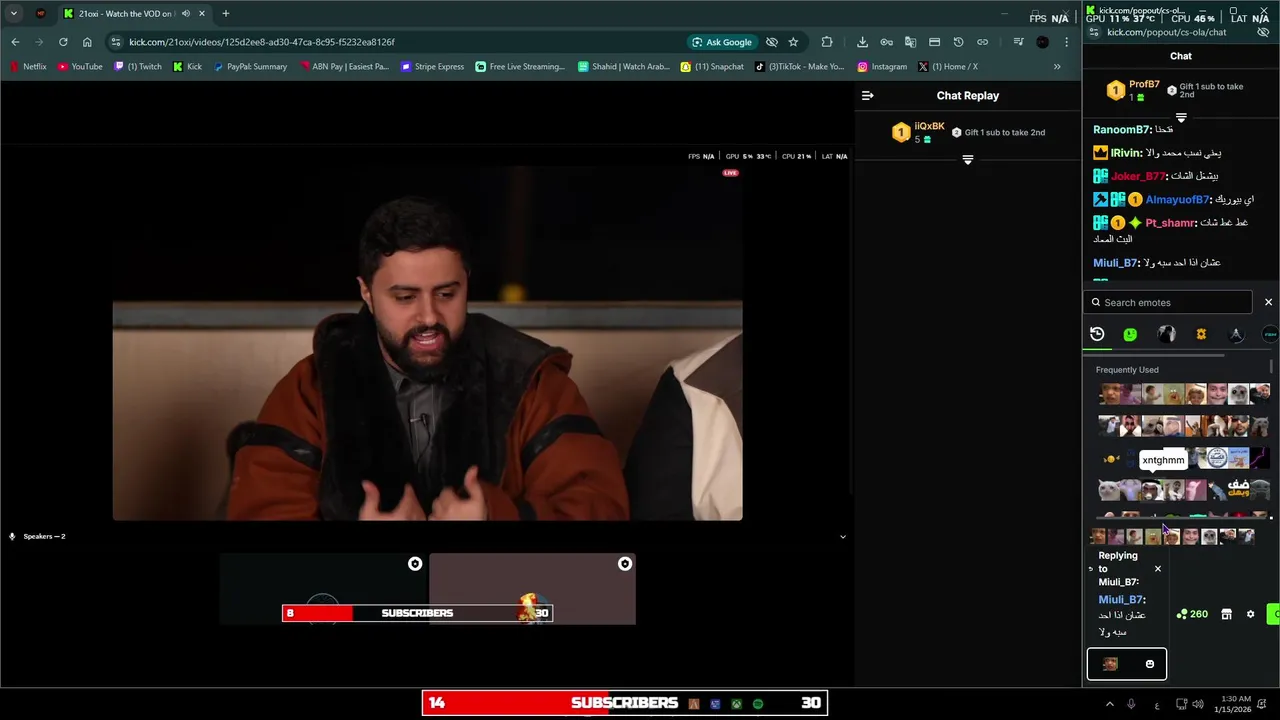1280x720 pixels.
Task: Show hidden taskbar tray icons
Action: 1109,704
